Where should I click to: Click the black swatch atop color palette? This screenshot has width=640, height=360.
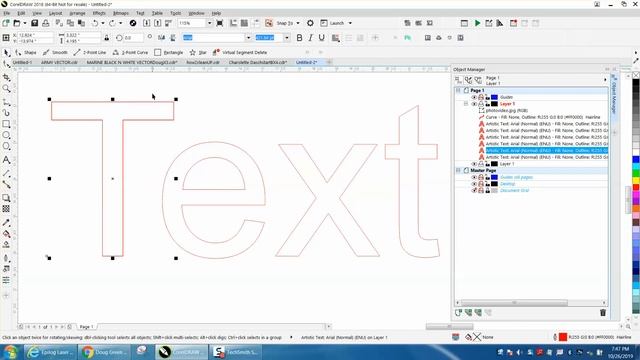pos(636,83)
